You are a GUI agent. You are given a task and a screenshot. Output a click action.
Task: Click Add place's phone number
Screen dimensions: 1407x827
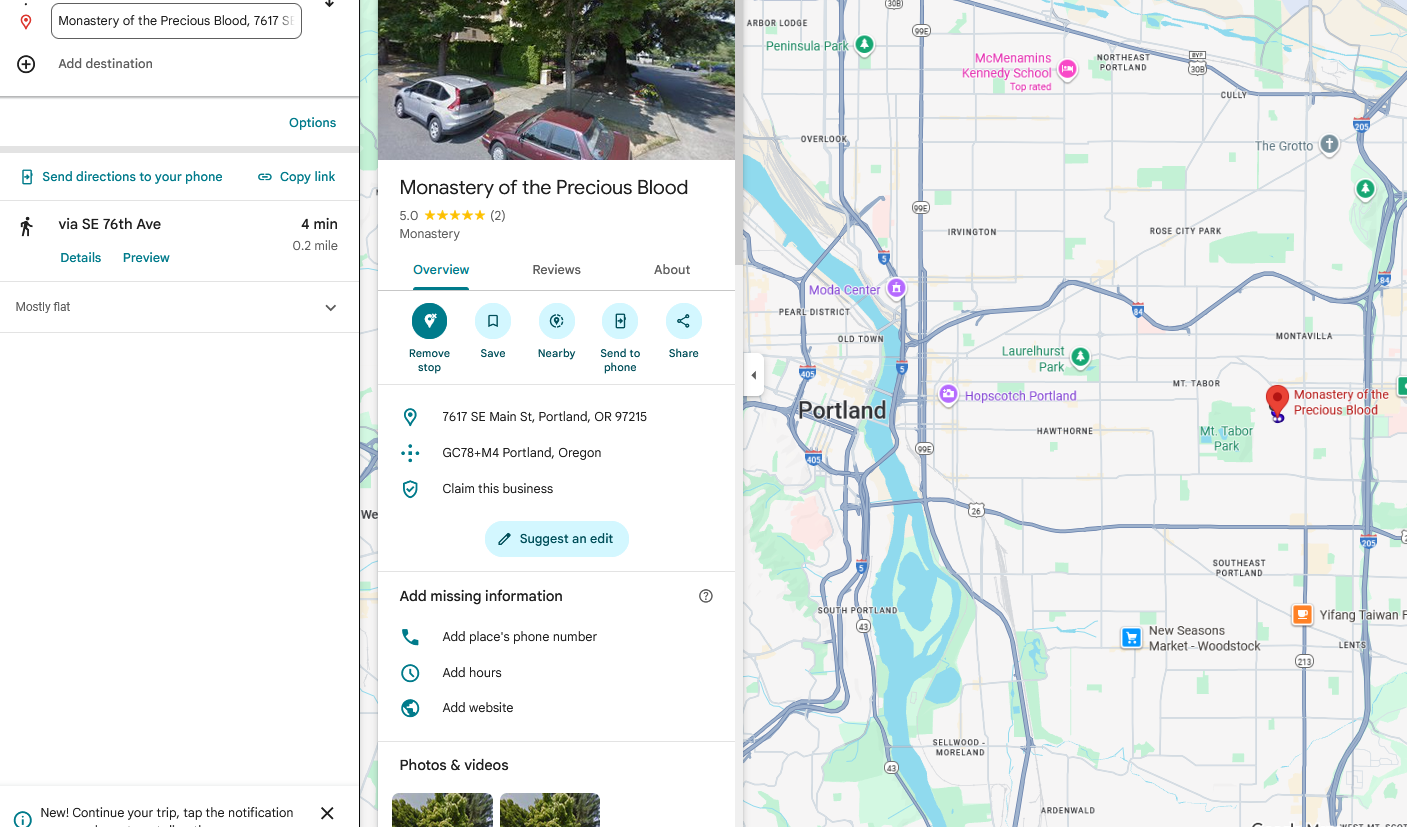[x=520, y=637]
